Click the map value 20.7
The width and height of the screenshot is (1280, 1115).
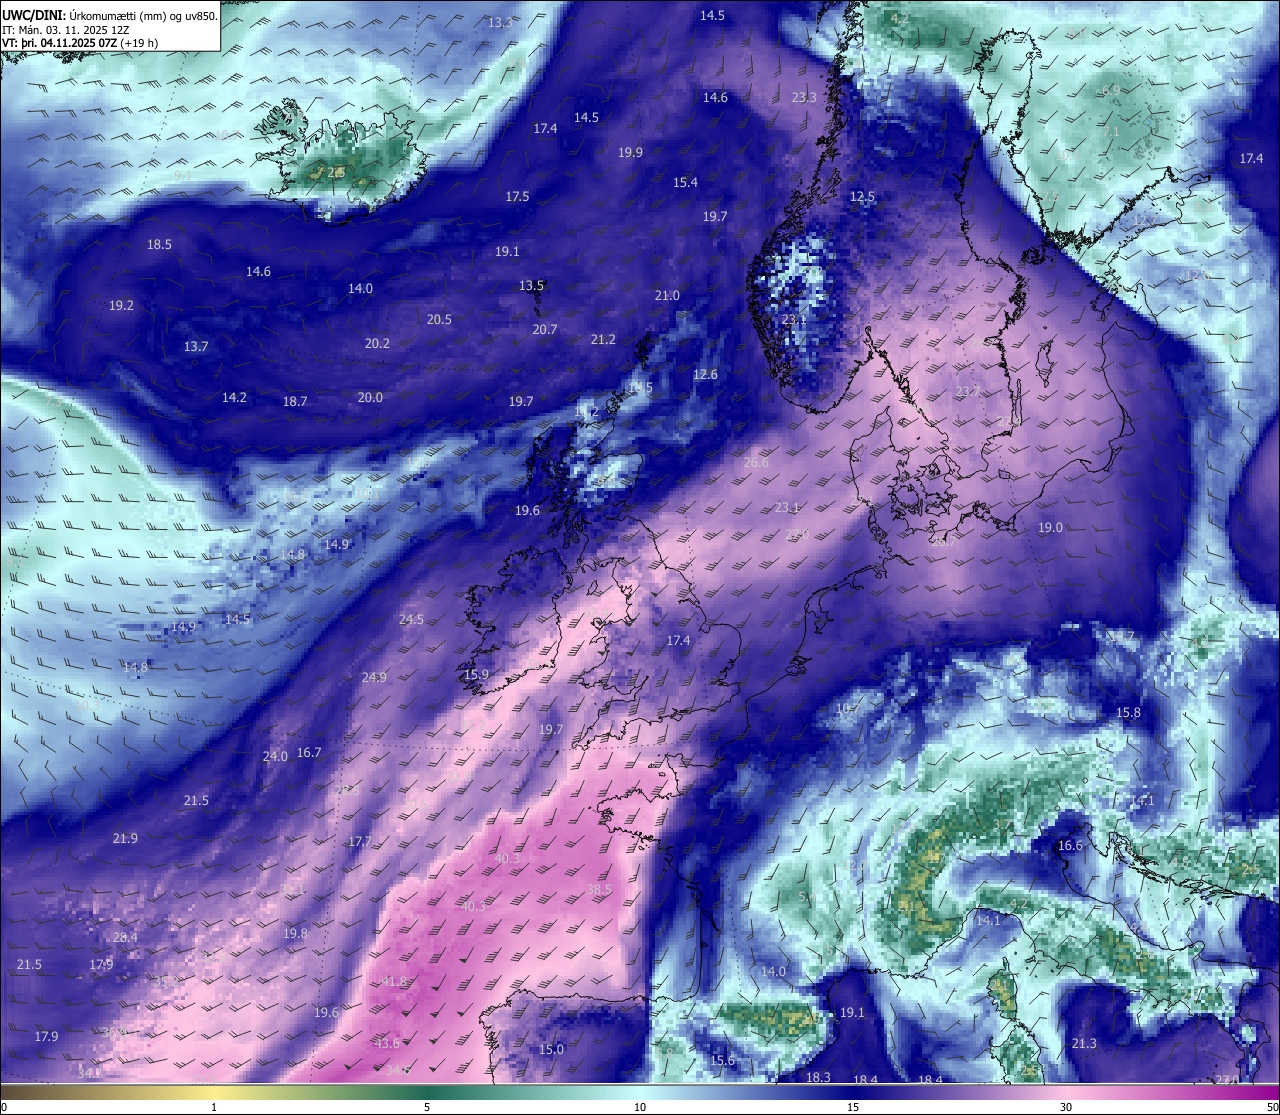[545, 330]
